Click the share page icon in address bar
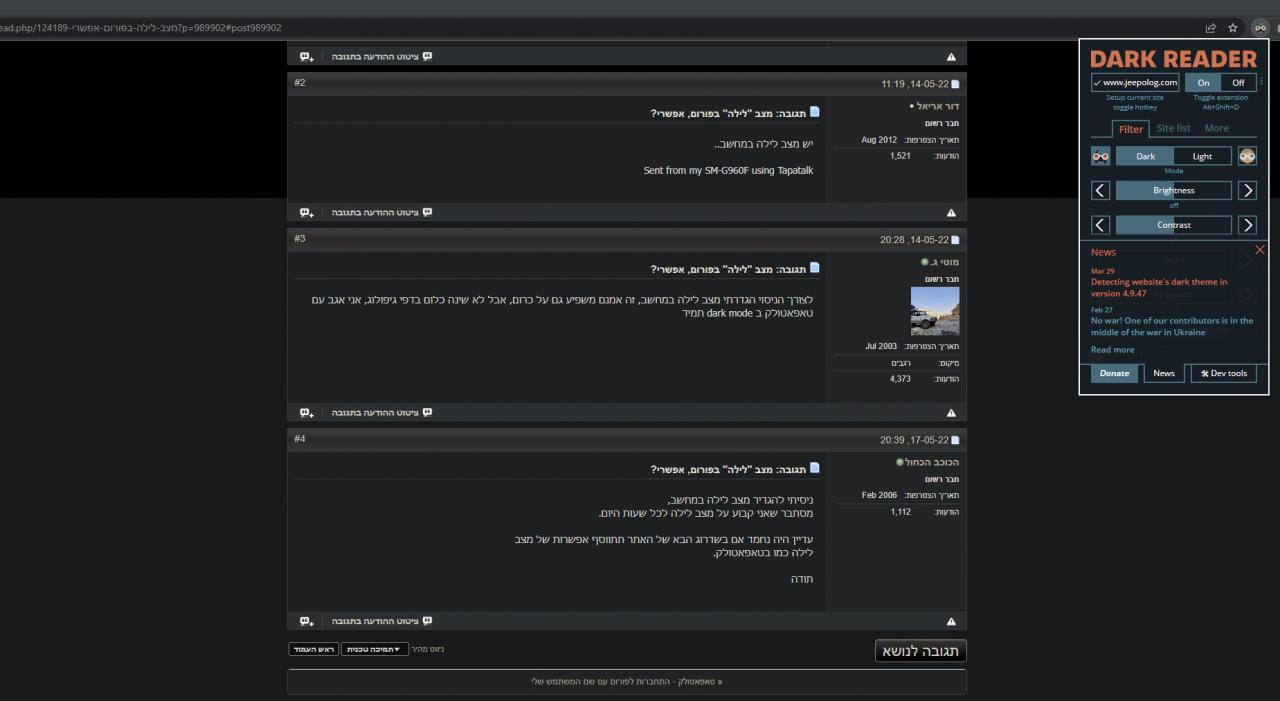Image resolution: width=1280 pixels, height=701 pixels. pyautogui.click(x=1211, y=28)
